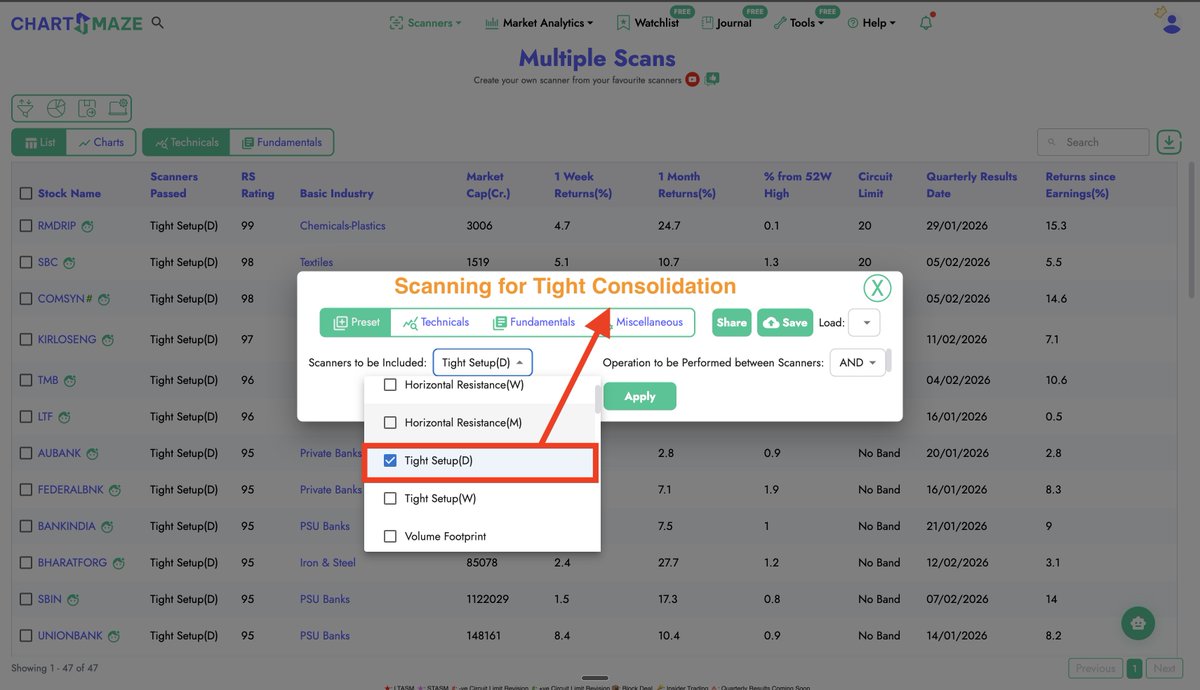Click the icon next to RMDRIP
The image size is (1200, 690).
(88, 226)
